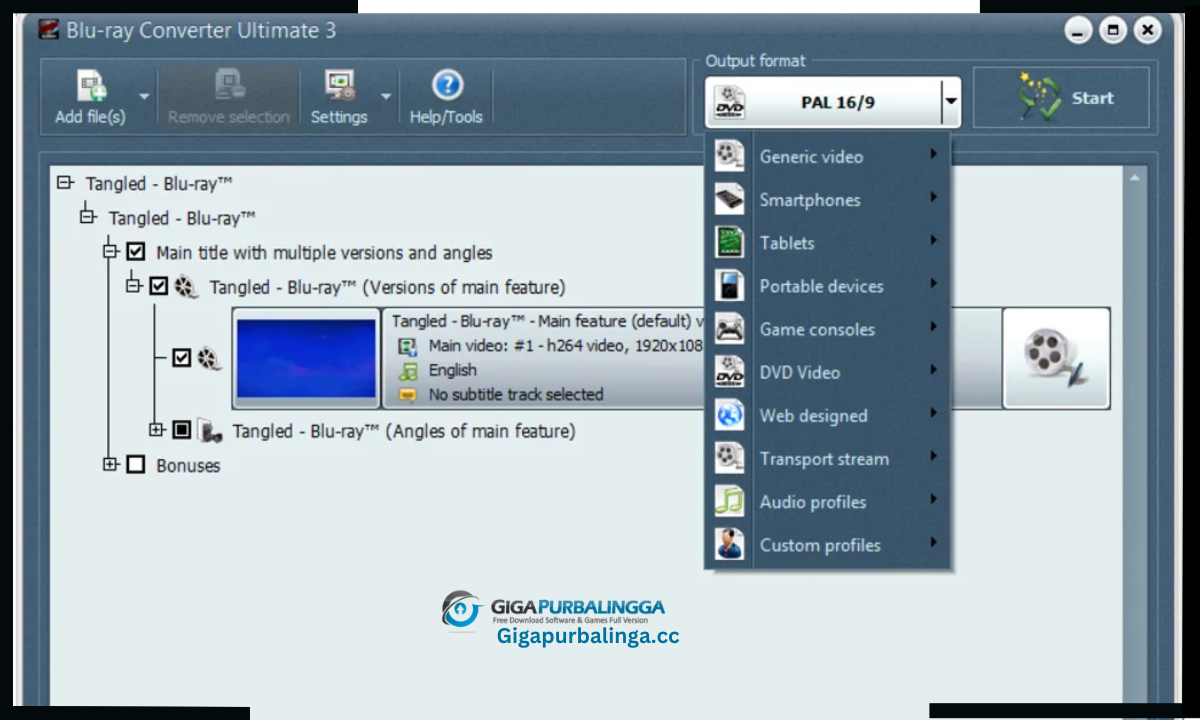Click the DVD Video disc icon
Image resolution: width=1200 pixels, height=720 pixels.
[730, 372]
